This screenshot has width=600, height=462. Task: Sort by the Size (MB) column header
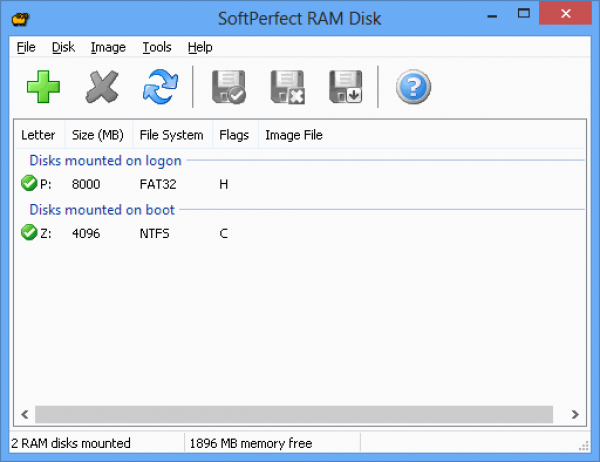(97, 135)
